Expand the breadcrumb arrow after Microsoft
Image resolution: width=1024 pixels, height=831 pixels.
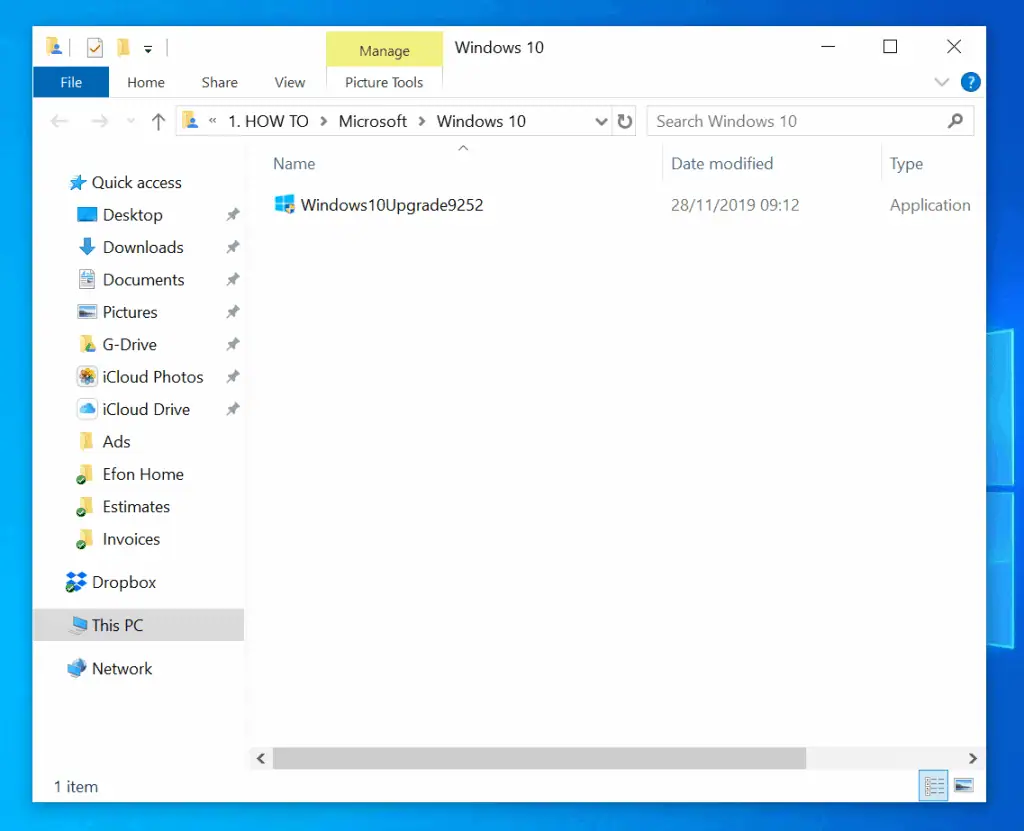click(x=422, y=122)
